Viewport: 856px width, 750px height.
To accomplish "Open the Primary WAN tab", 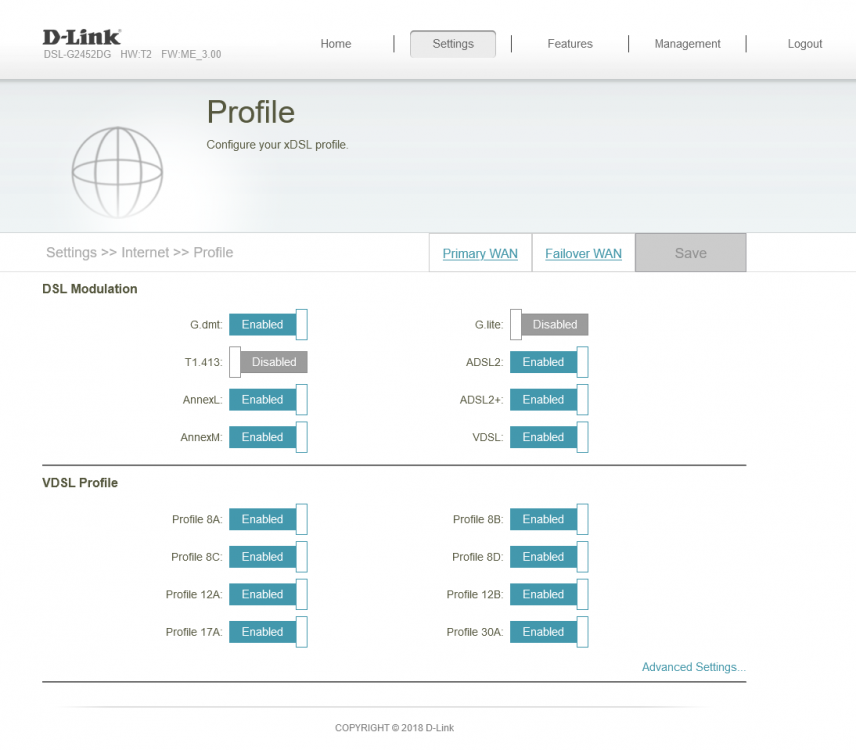I will point(480,253).
